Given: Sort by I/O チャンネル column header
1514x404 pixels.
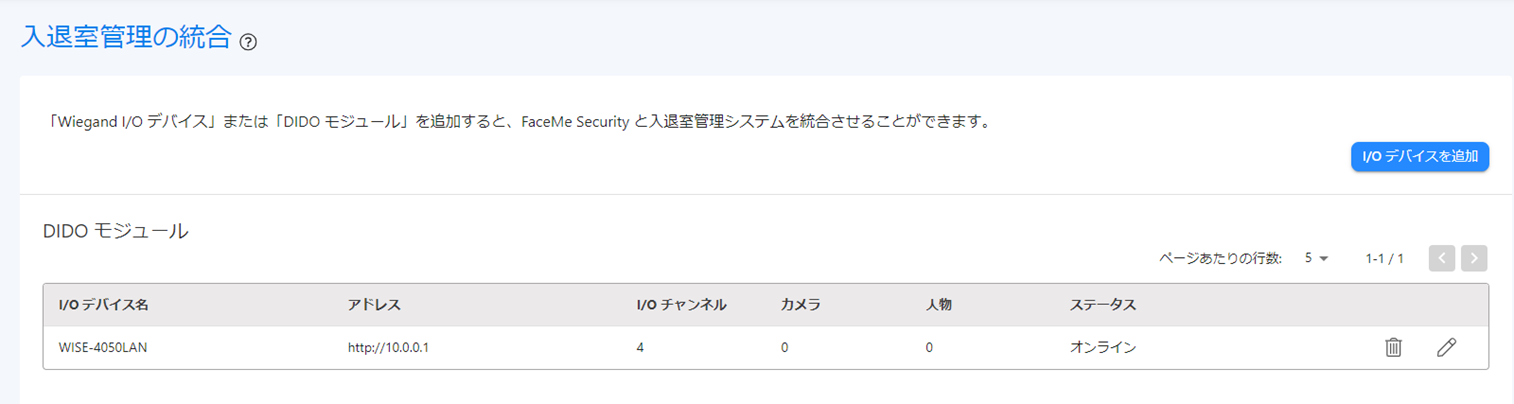Looking at the screenshot, I should [x=681, y=304].
